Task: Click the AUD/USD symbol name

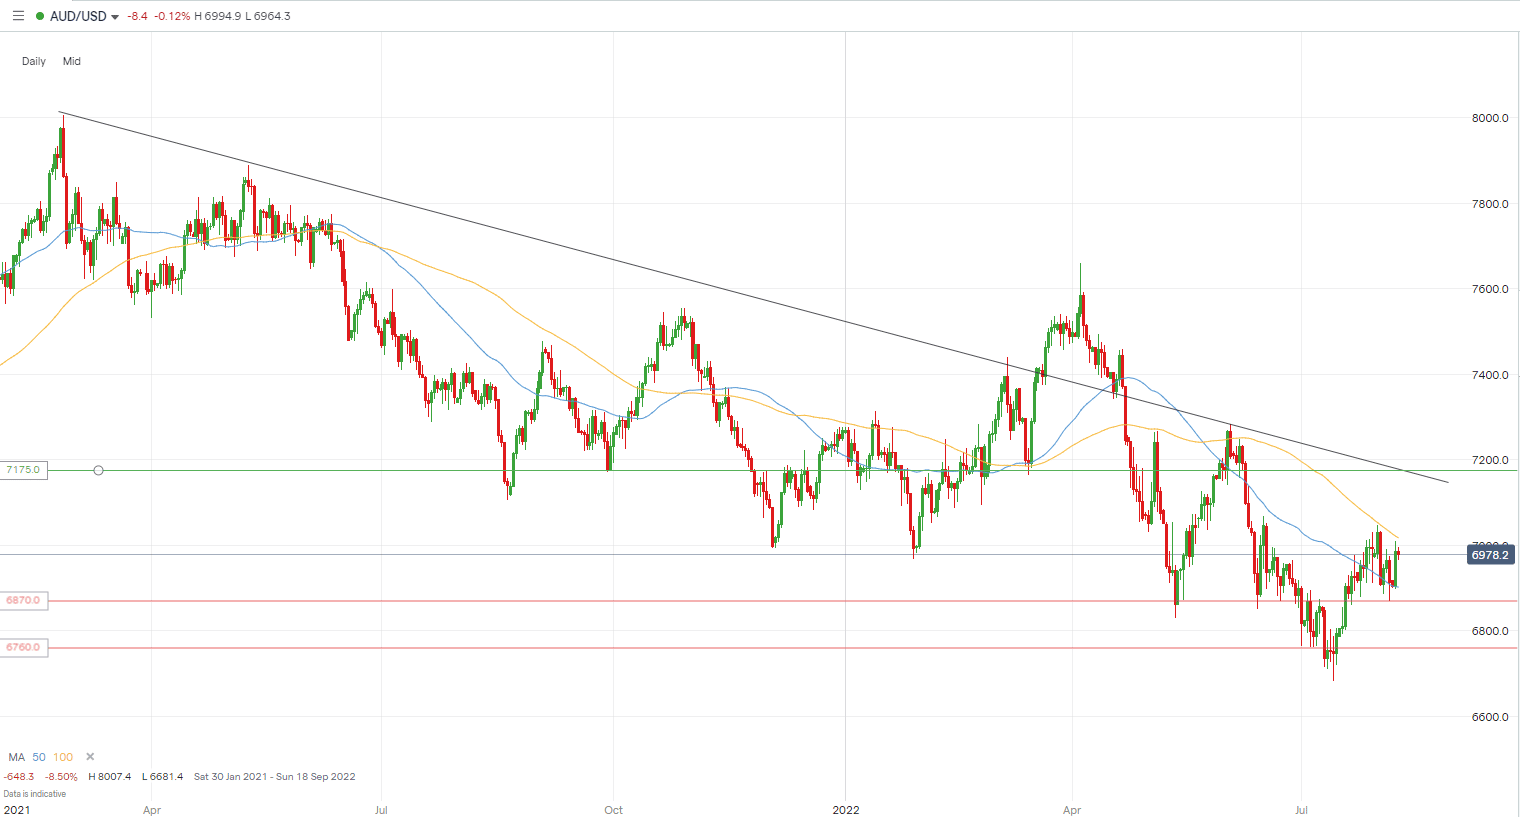Action: click(x=78, y=16)
